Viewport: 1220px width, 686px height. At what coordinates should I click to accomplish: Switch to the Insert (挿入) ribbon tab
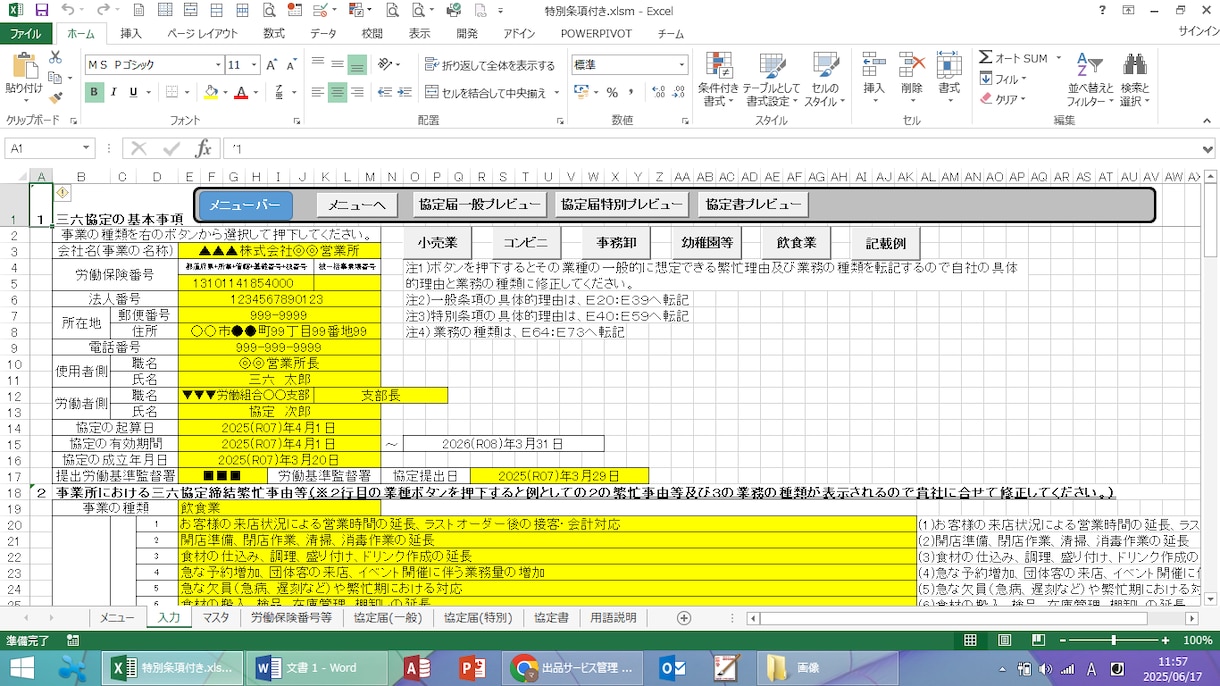131,33
